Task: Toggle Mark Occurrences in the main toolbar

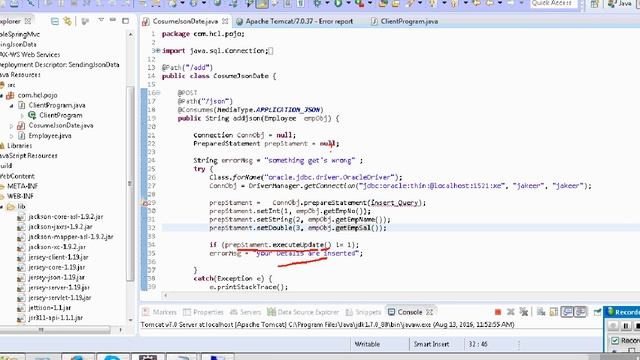Action: coord(262,4)
